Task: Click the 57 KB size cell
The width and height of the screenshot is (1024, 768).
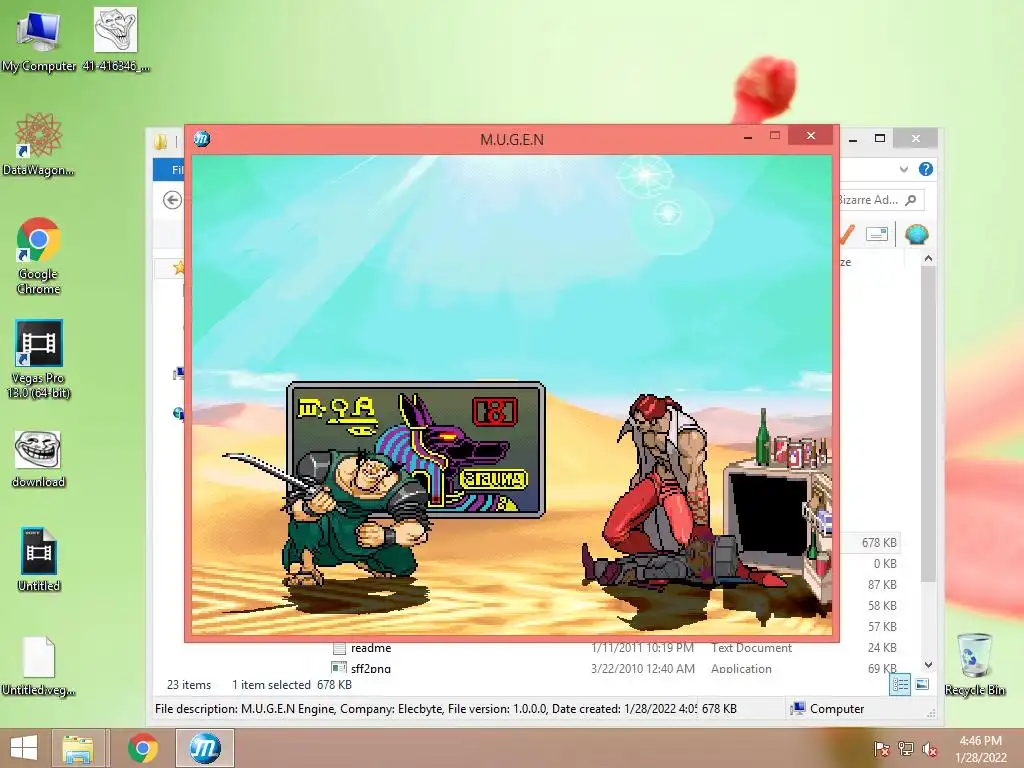Action: pyautogui.click(x=882, y=626)
